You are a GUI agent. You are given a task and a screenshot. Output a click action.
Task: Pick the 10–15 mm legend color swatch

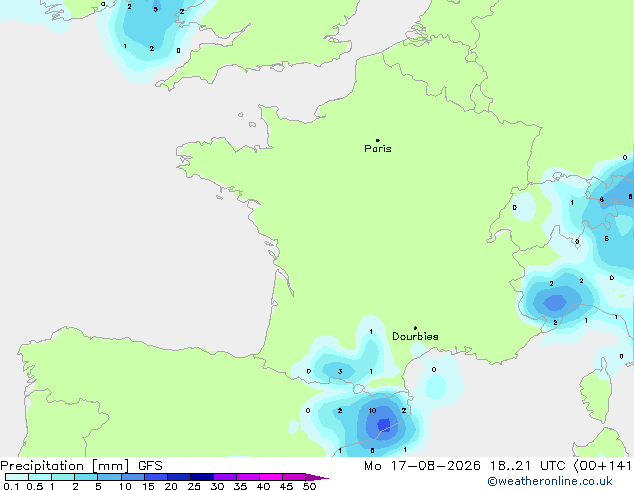(132, 477)
